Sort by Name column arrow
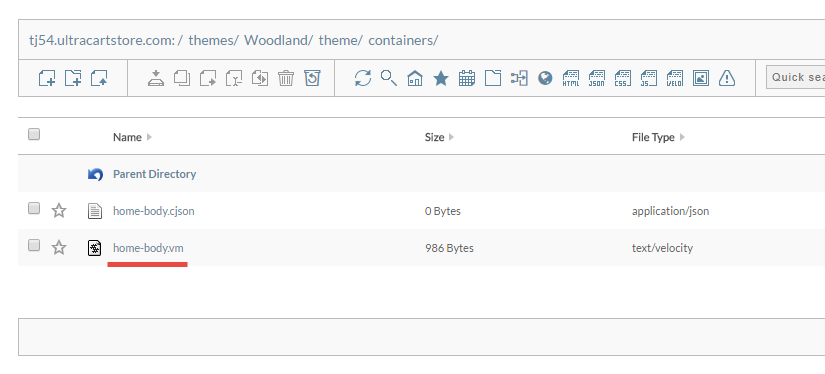The width and height of the screenshot is (825, 374). coord(149,137)
